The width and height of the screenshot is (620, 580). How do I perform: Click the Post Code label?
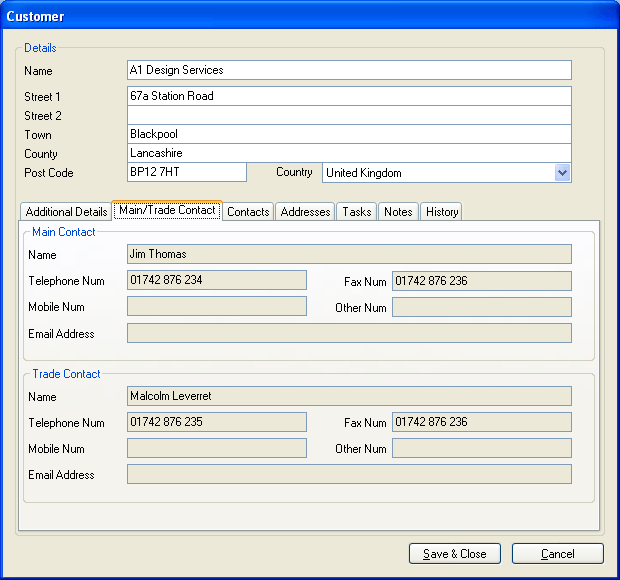point(49,173)
